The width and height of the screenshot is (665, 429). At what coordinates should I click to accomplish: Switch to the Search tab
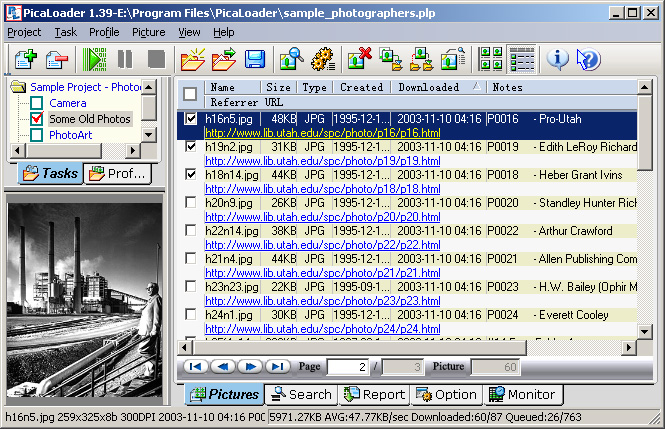point(301,394)
